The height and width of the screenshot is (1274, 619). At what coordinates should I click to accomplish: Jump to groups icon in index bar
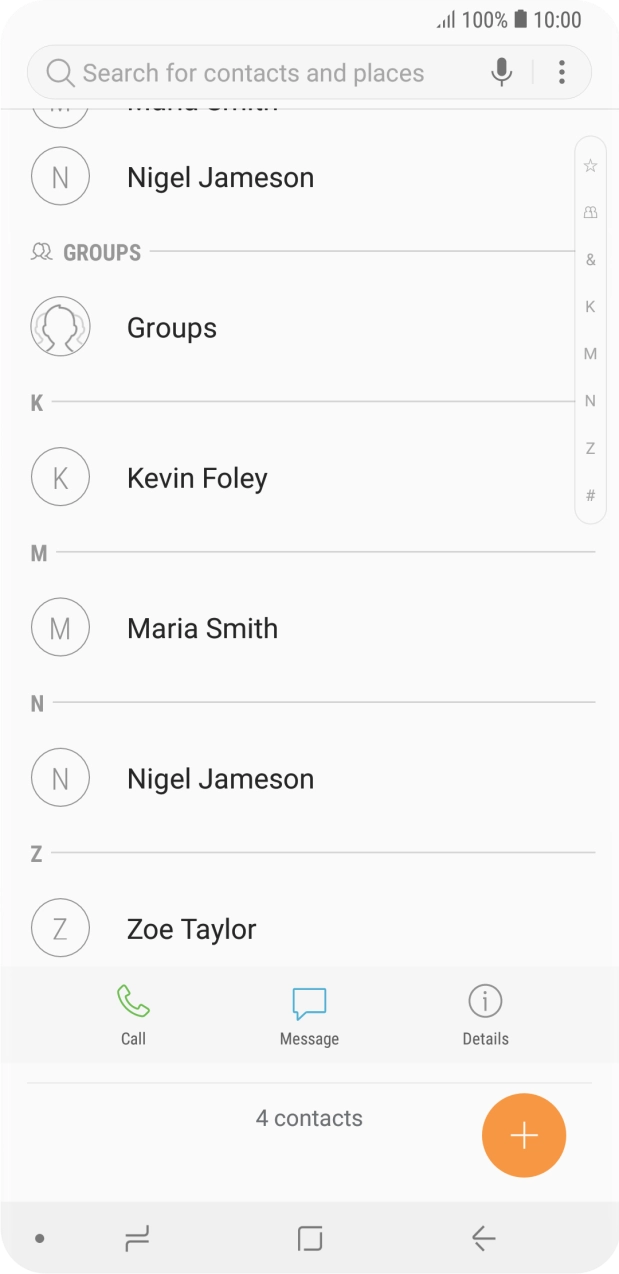(590, 212)
